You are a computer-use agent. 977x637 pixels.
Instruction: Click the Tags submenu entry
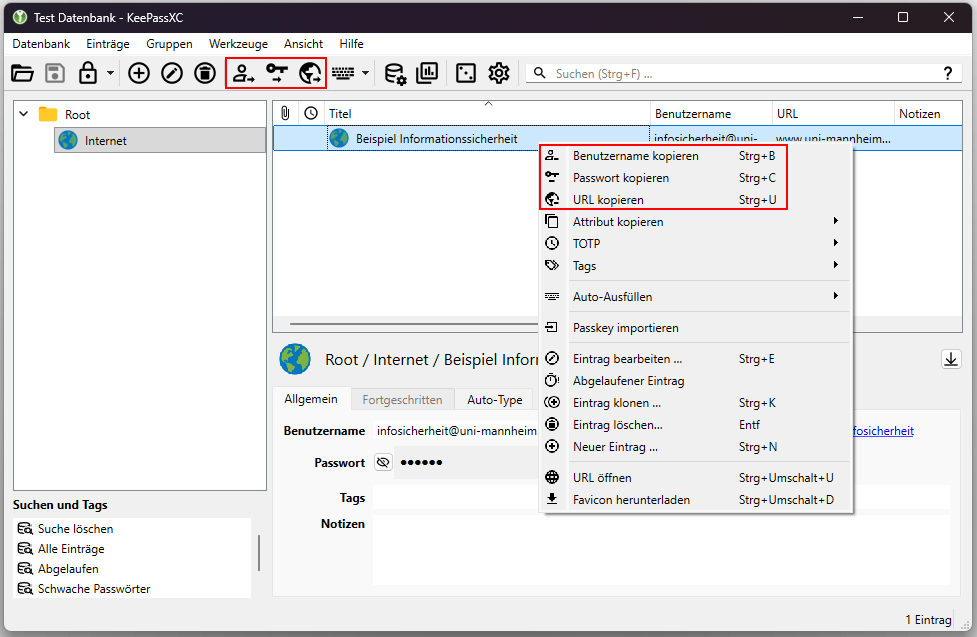tap(695, 265)
